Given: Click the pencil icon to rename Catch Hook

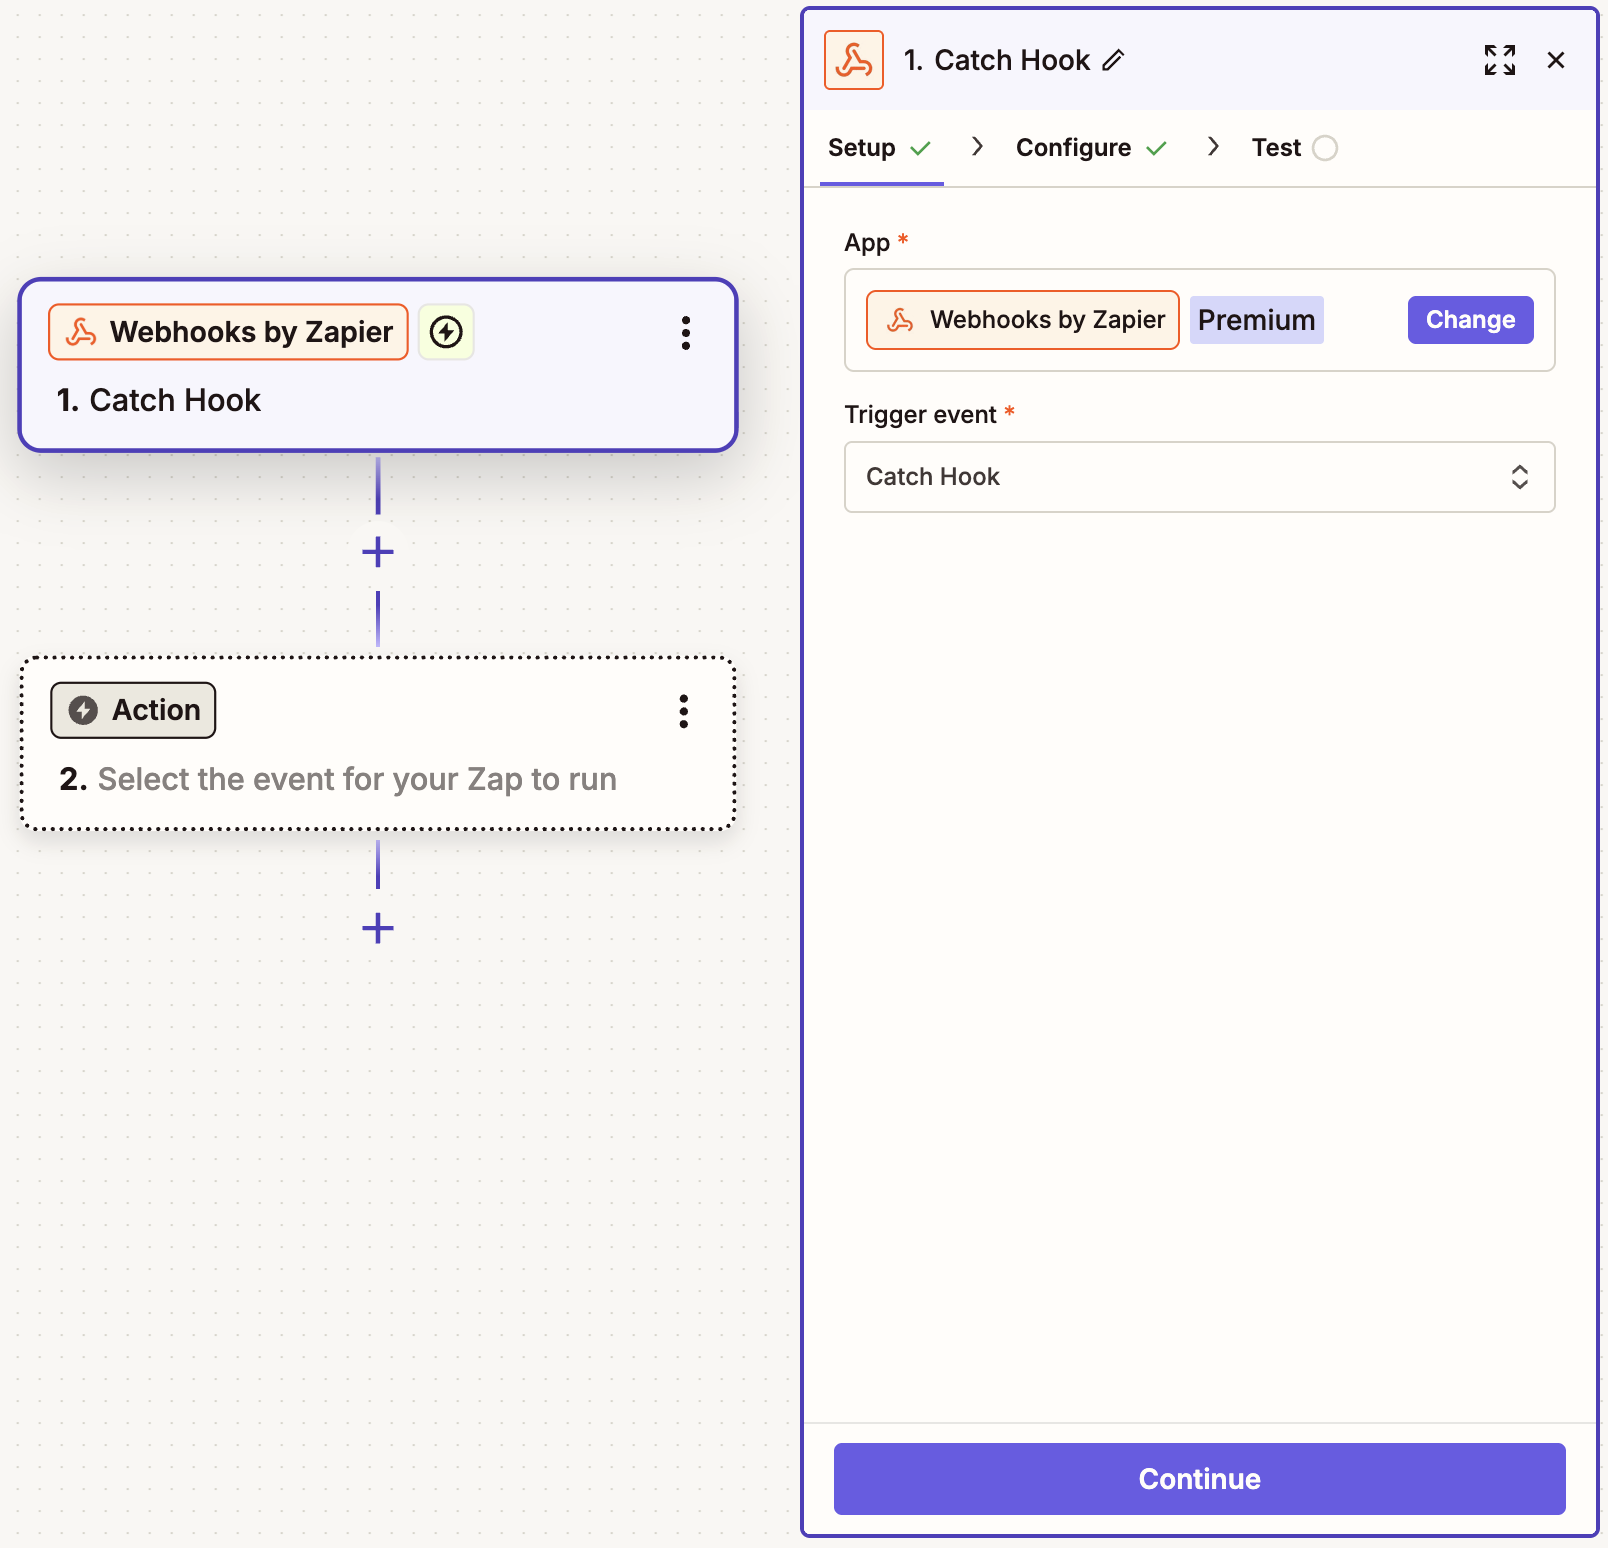Looking at the screenshot, I should 1114,61.
